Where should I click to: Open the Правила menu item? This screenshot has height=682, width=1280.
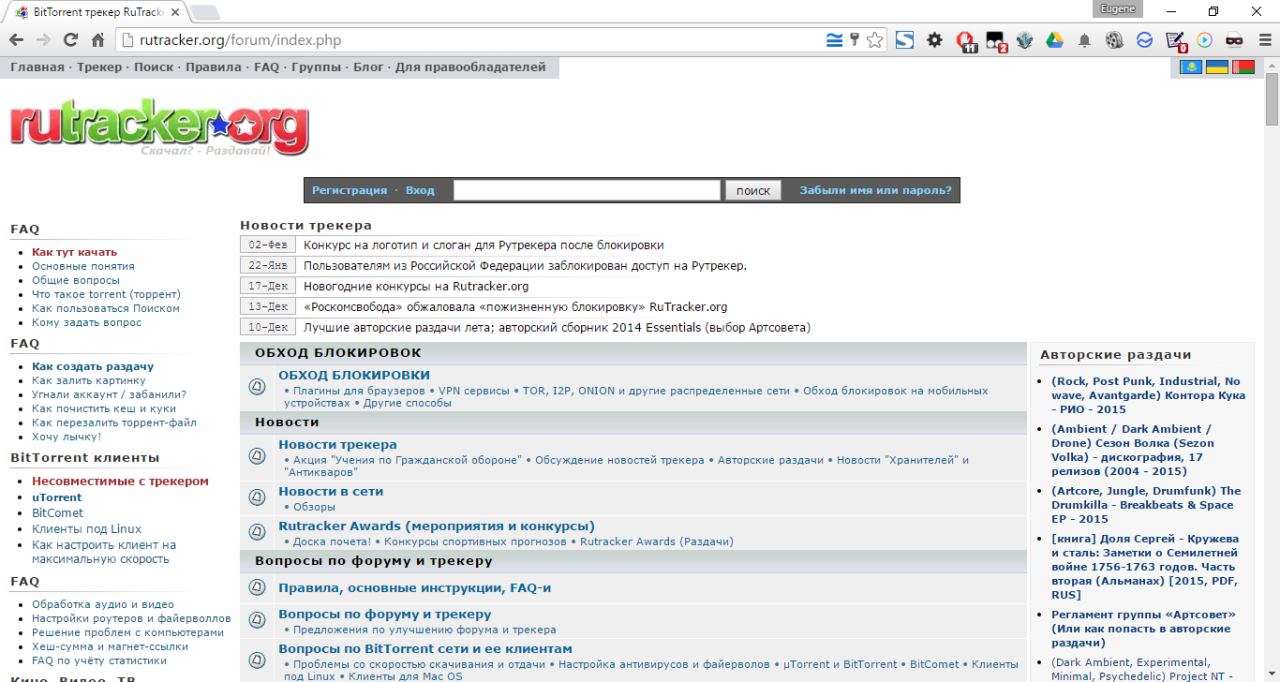(213, 67)
